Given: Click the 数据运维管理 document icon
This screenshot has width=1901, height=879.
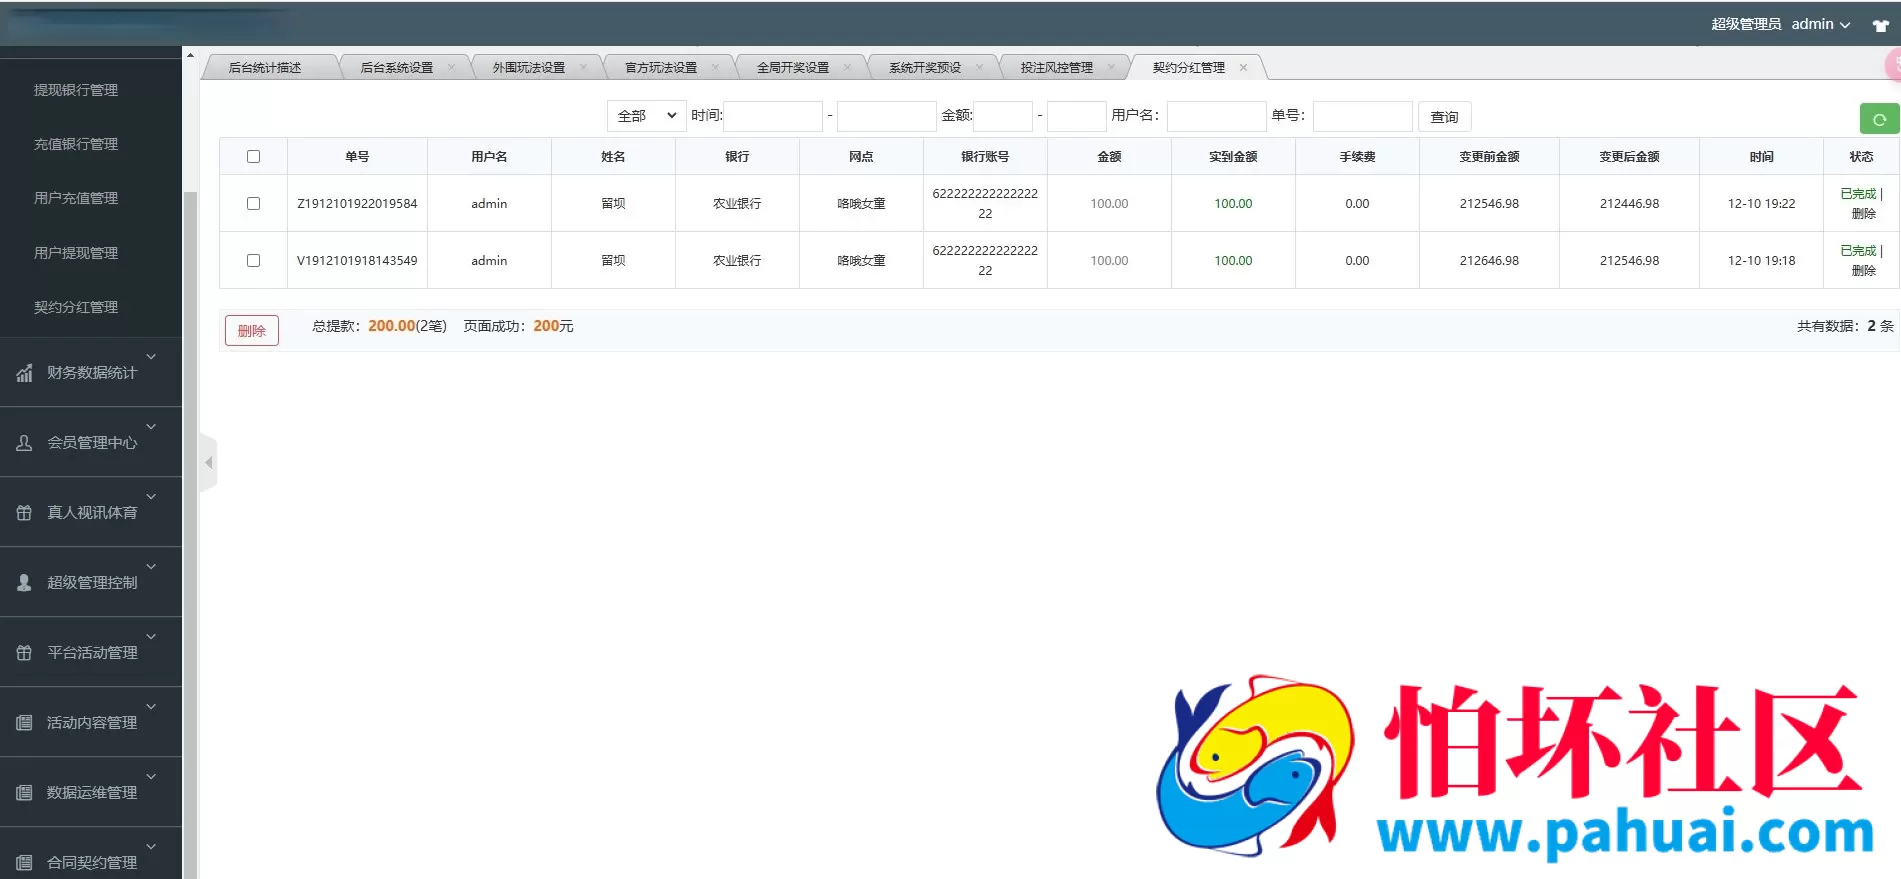Looking at the screenshot, I should point(24,792).
